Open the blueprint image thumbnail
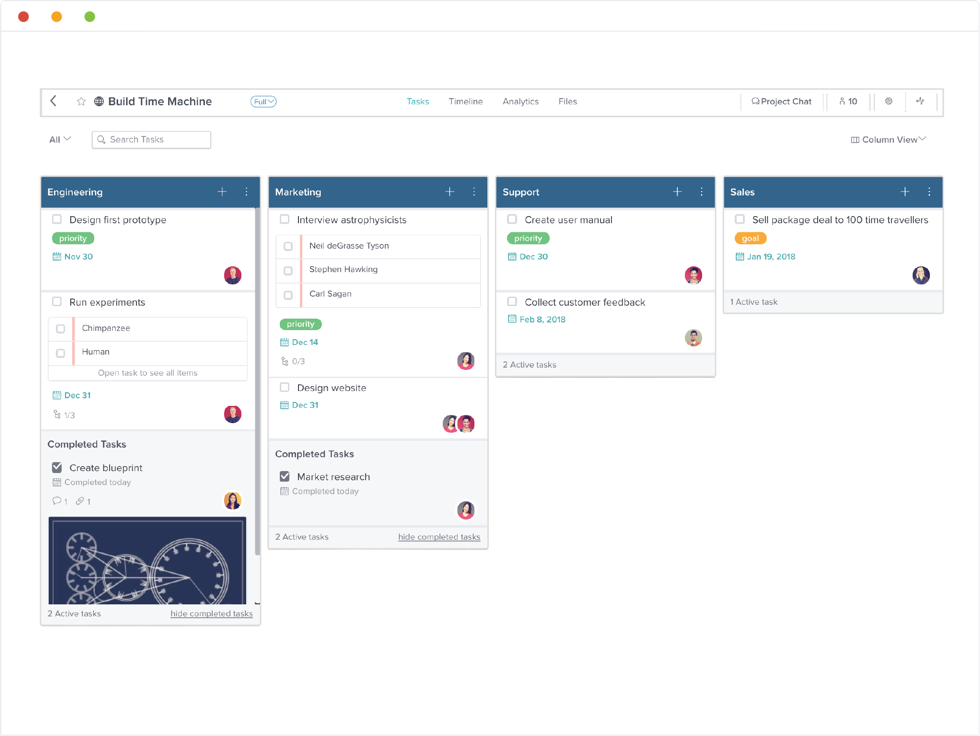The height and width of the screenshot is (736, 980). pos(147,562)
